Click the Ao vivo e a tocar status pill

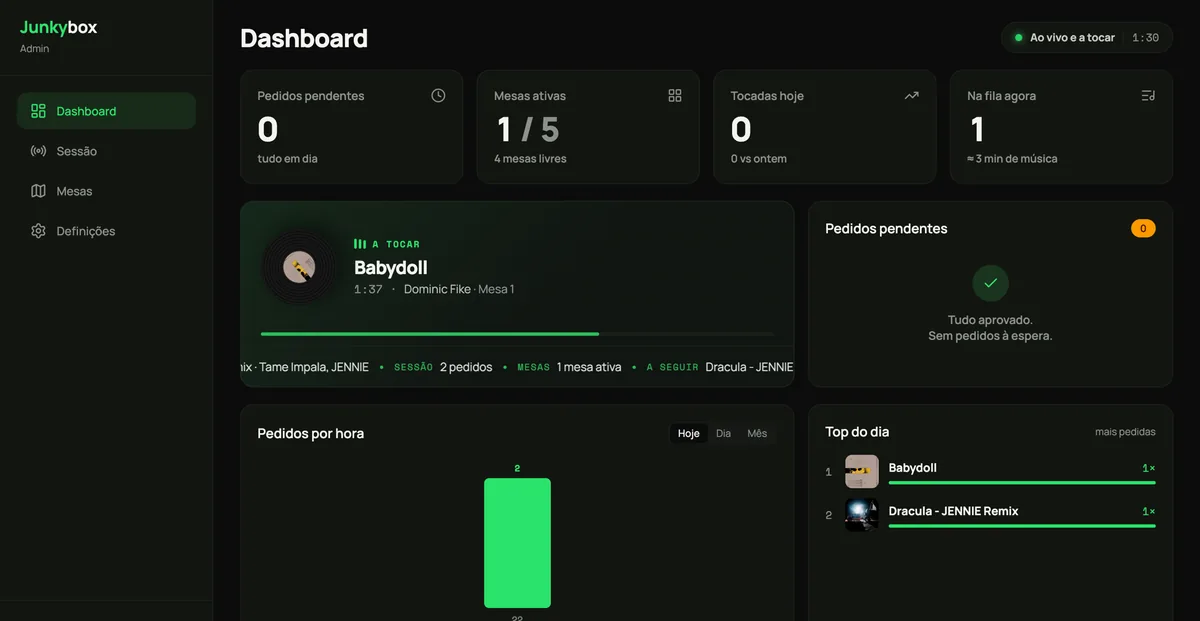click(x=1085, y=38)
